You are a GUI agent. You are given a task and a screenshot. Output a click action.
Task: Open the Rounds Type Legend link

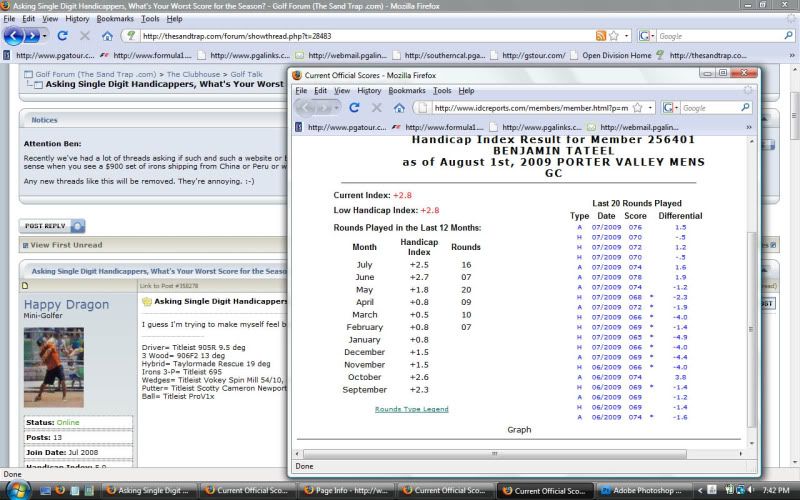[414, 409]
